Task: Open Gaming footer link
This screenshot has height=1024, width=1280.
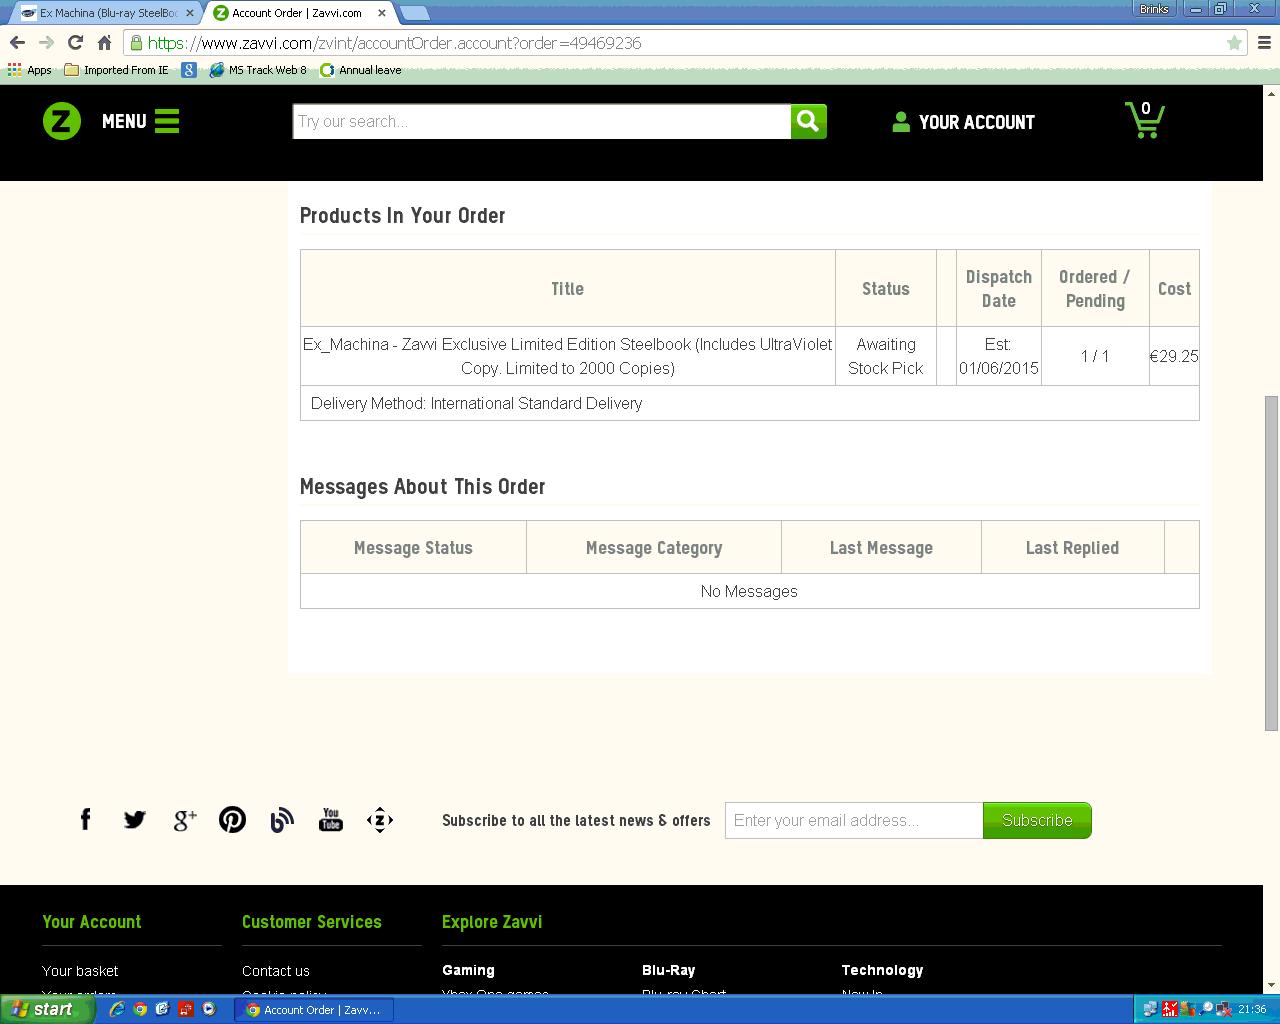Action: [468, 970]
